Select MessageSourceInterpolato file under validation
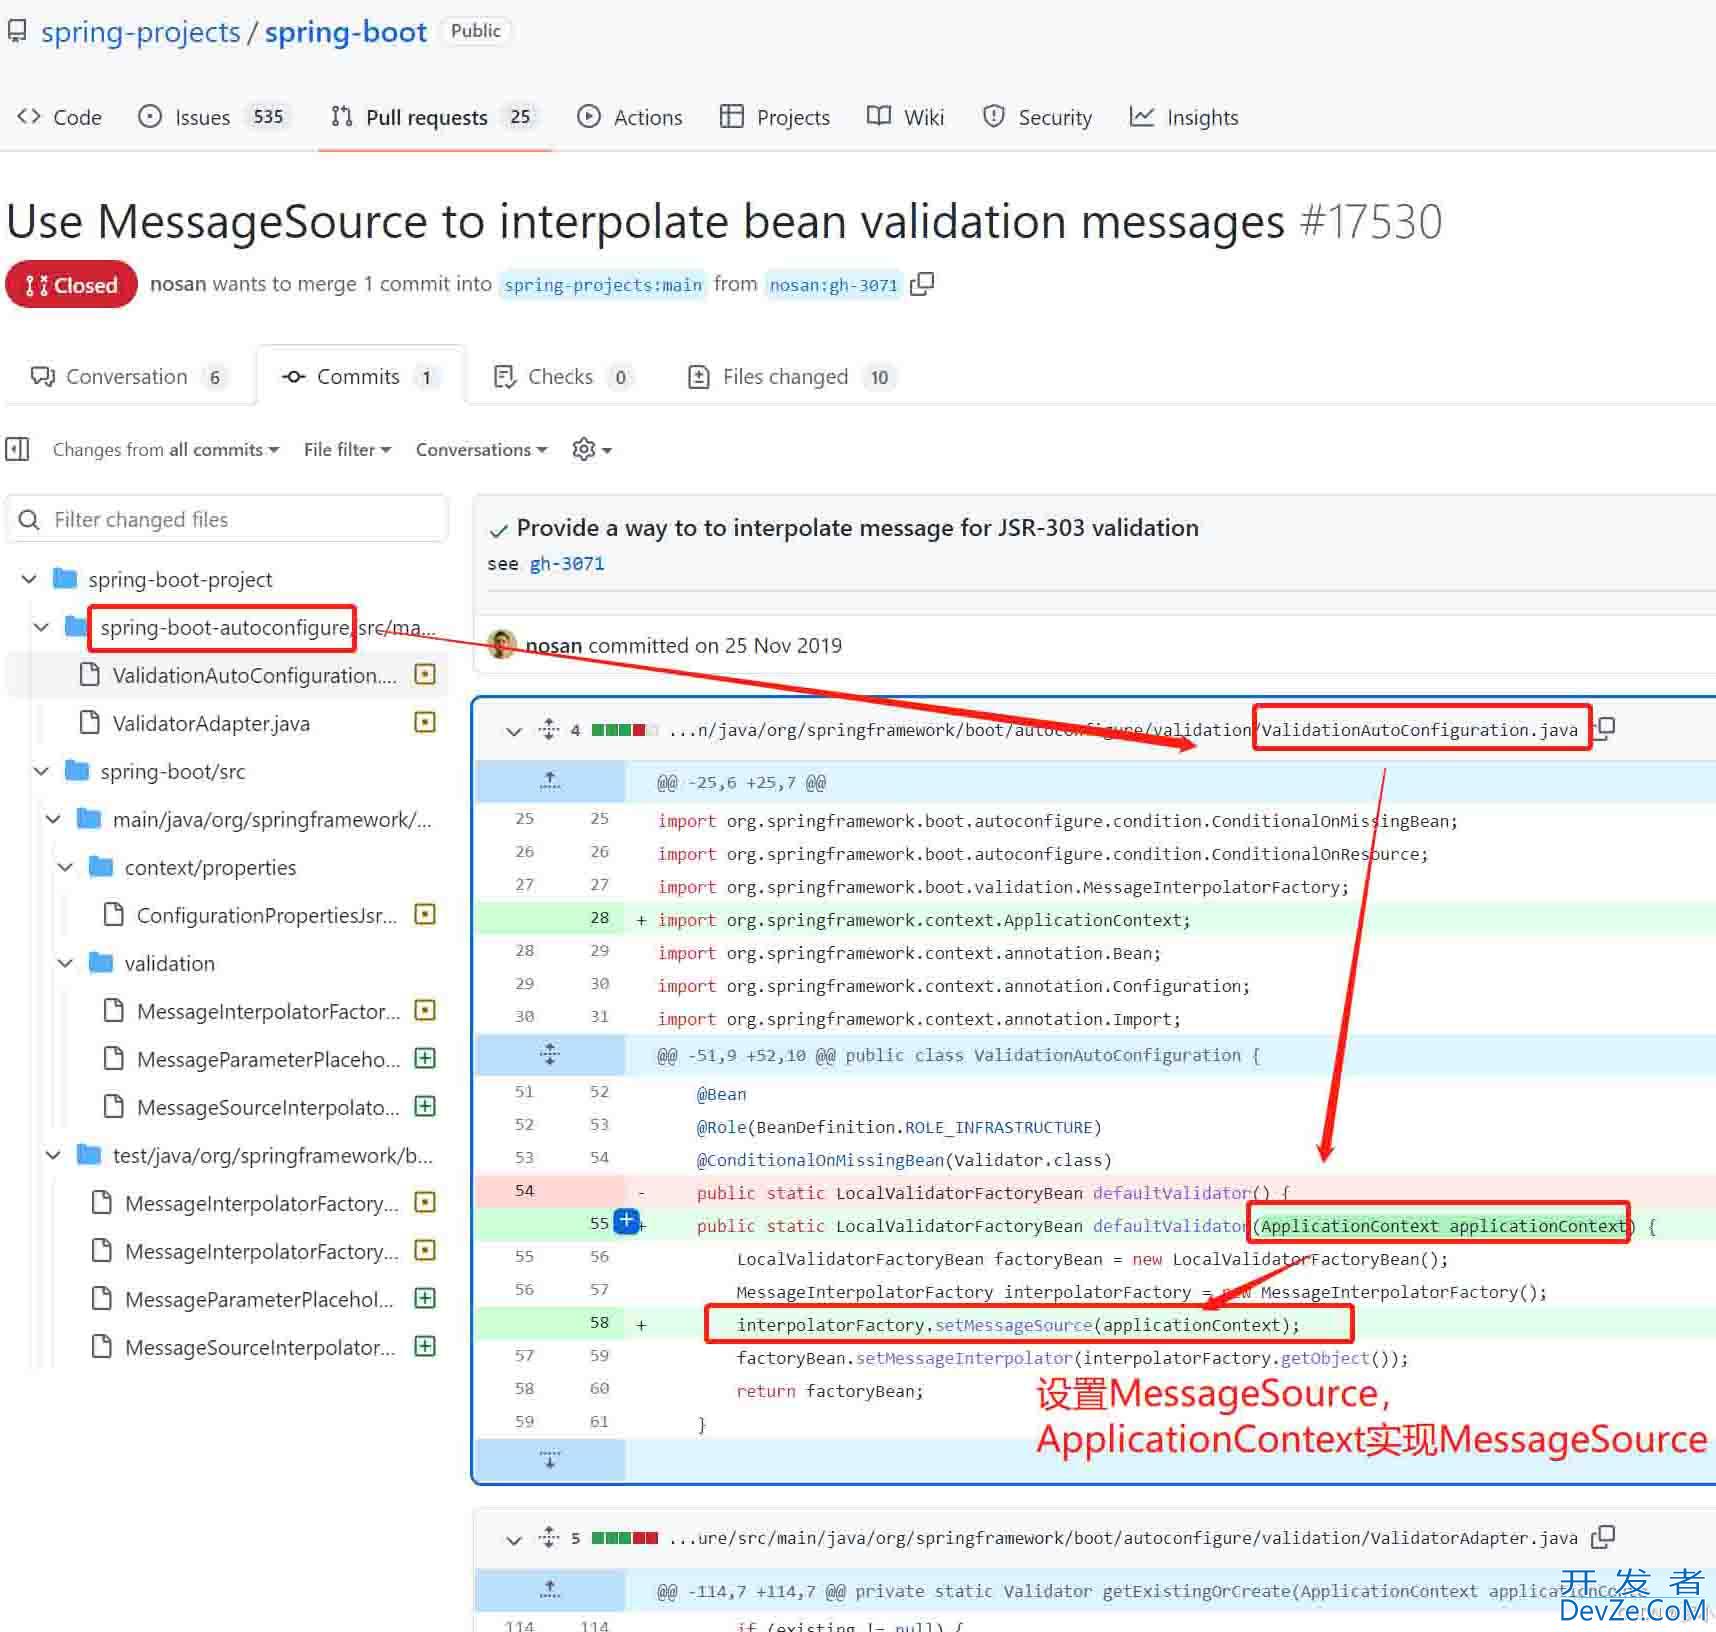This screenshot has height=1632, width=1716. click(x=268, y=1107)
